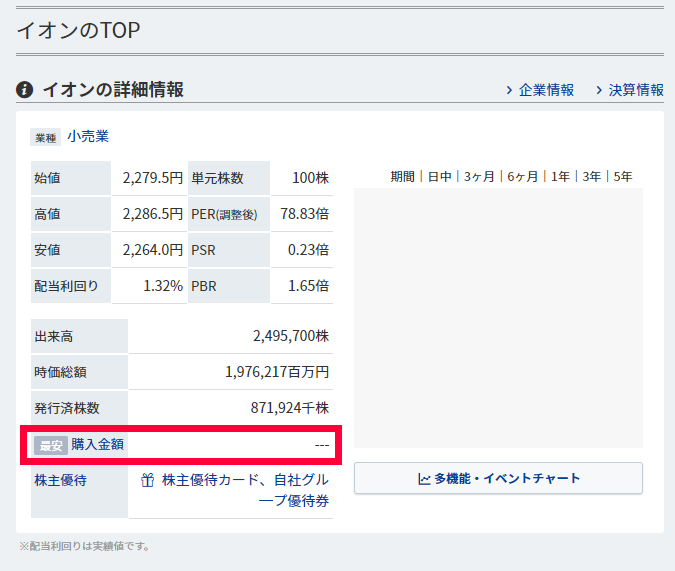
Task: Show the 1年 chart period
Action: 560,177
